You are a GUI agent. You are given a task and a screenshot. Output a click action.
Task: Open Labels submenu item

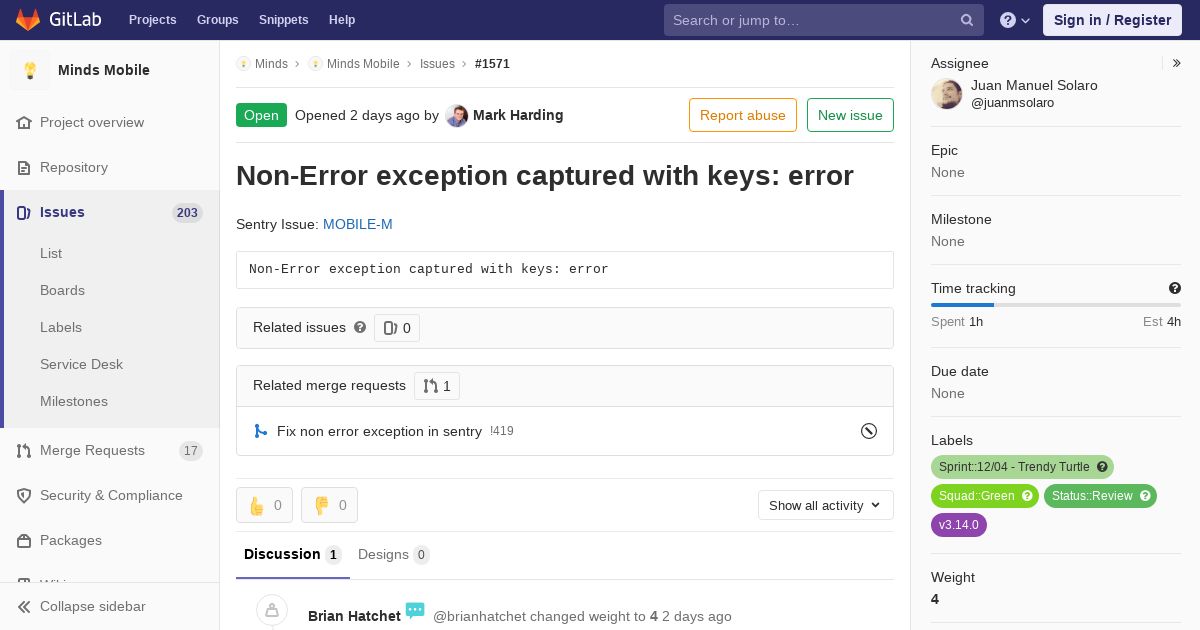[61, 327]
